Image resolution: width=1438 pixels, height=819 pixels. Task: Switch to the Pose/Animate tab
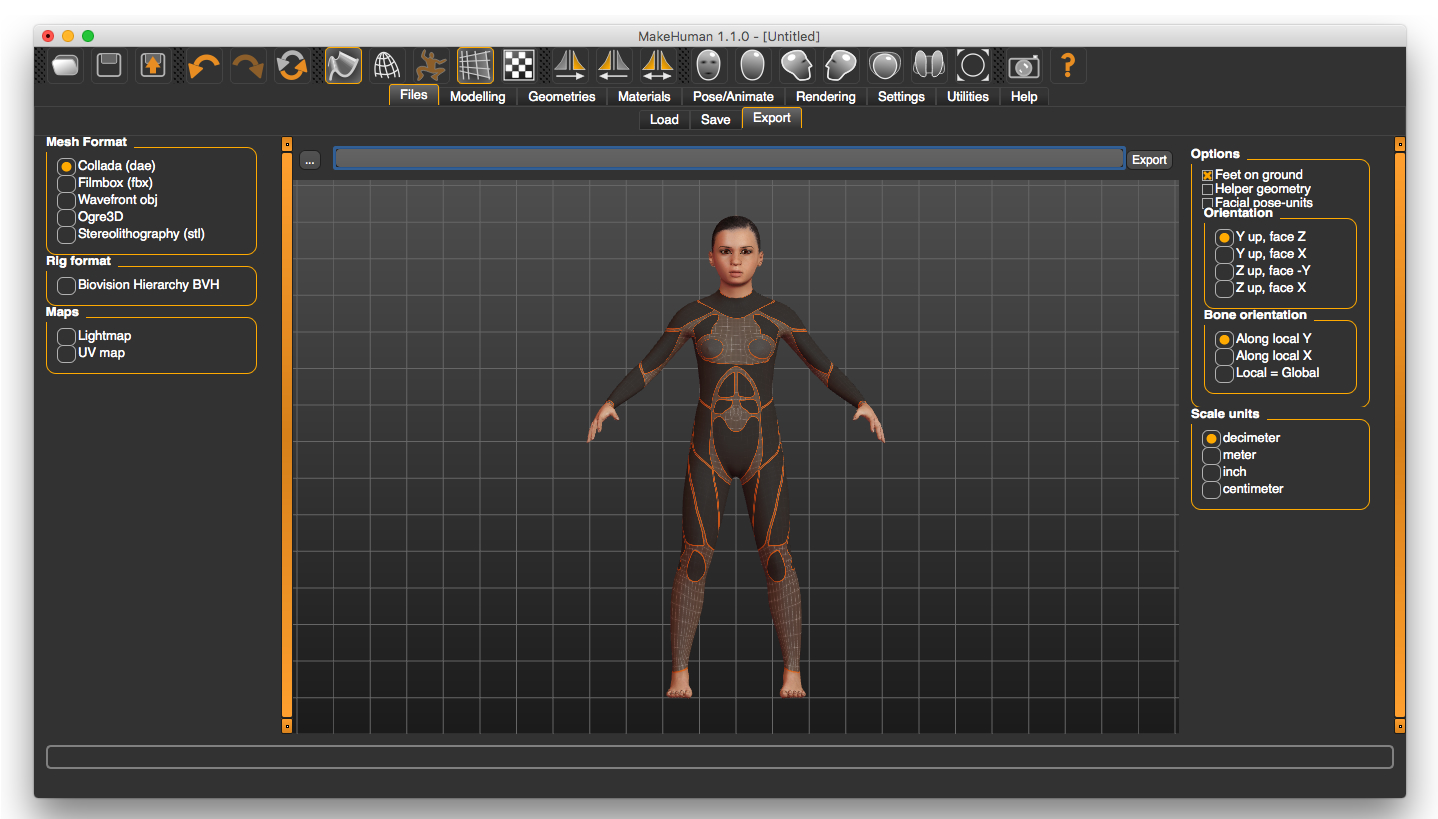(x=734, y=96)
